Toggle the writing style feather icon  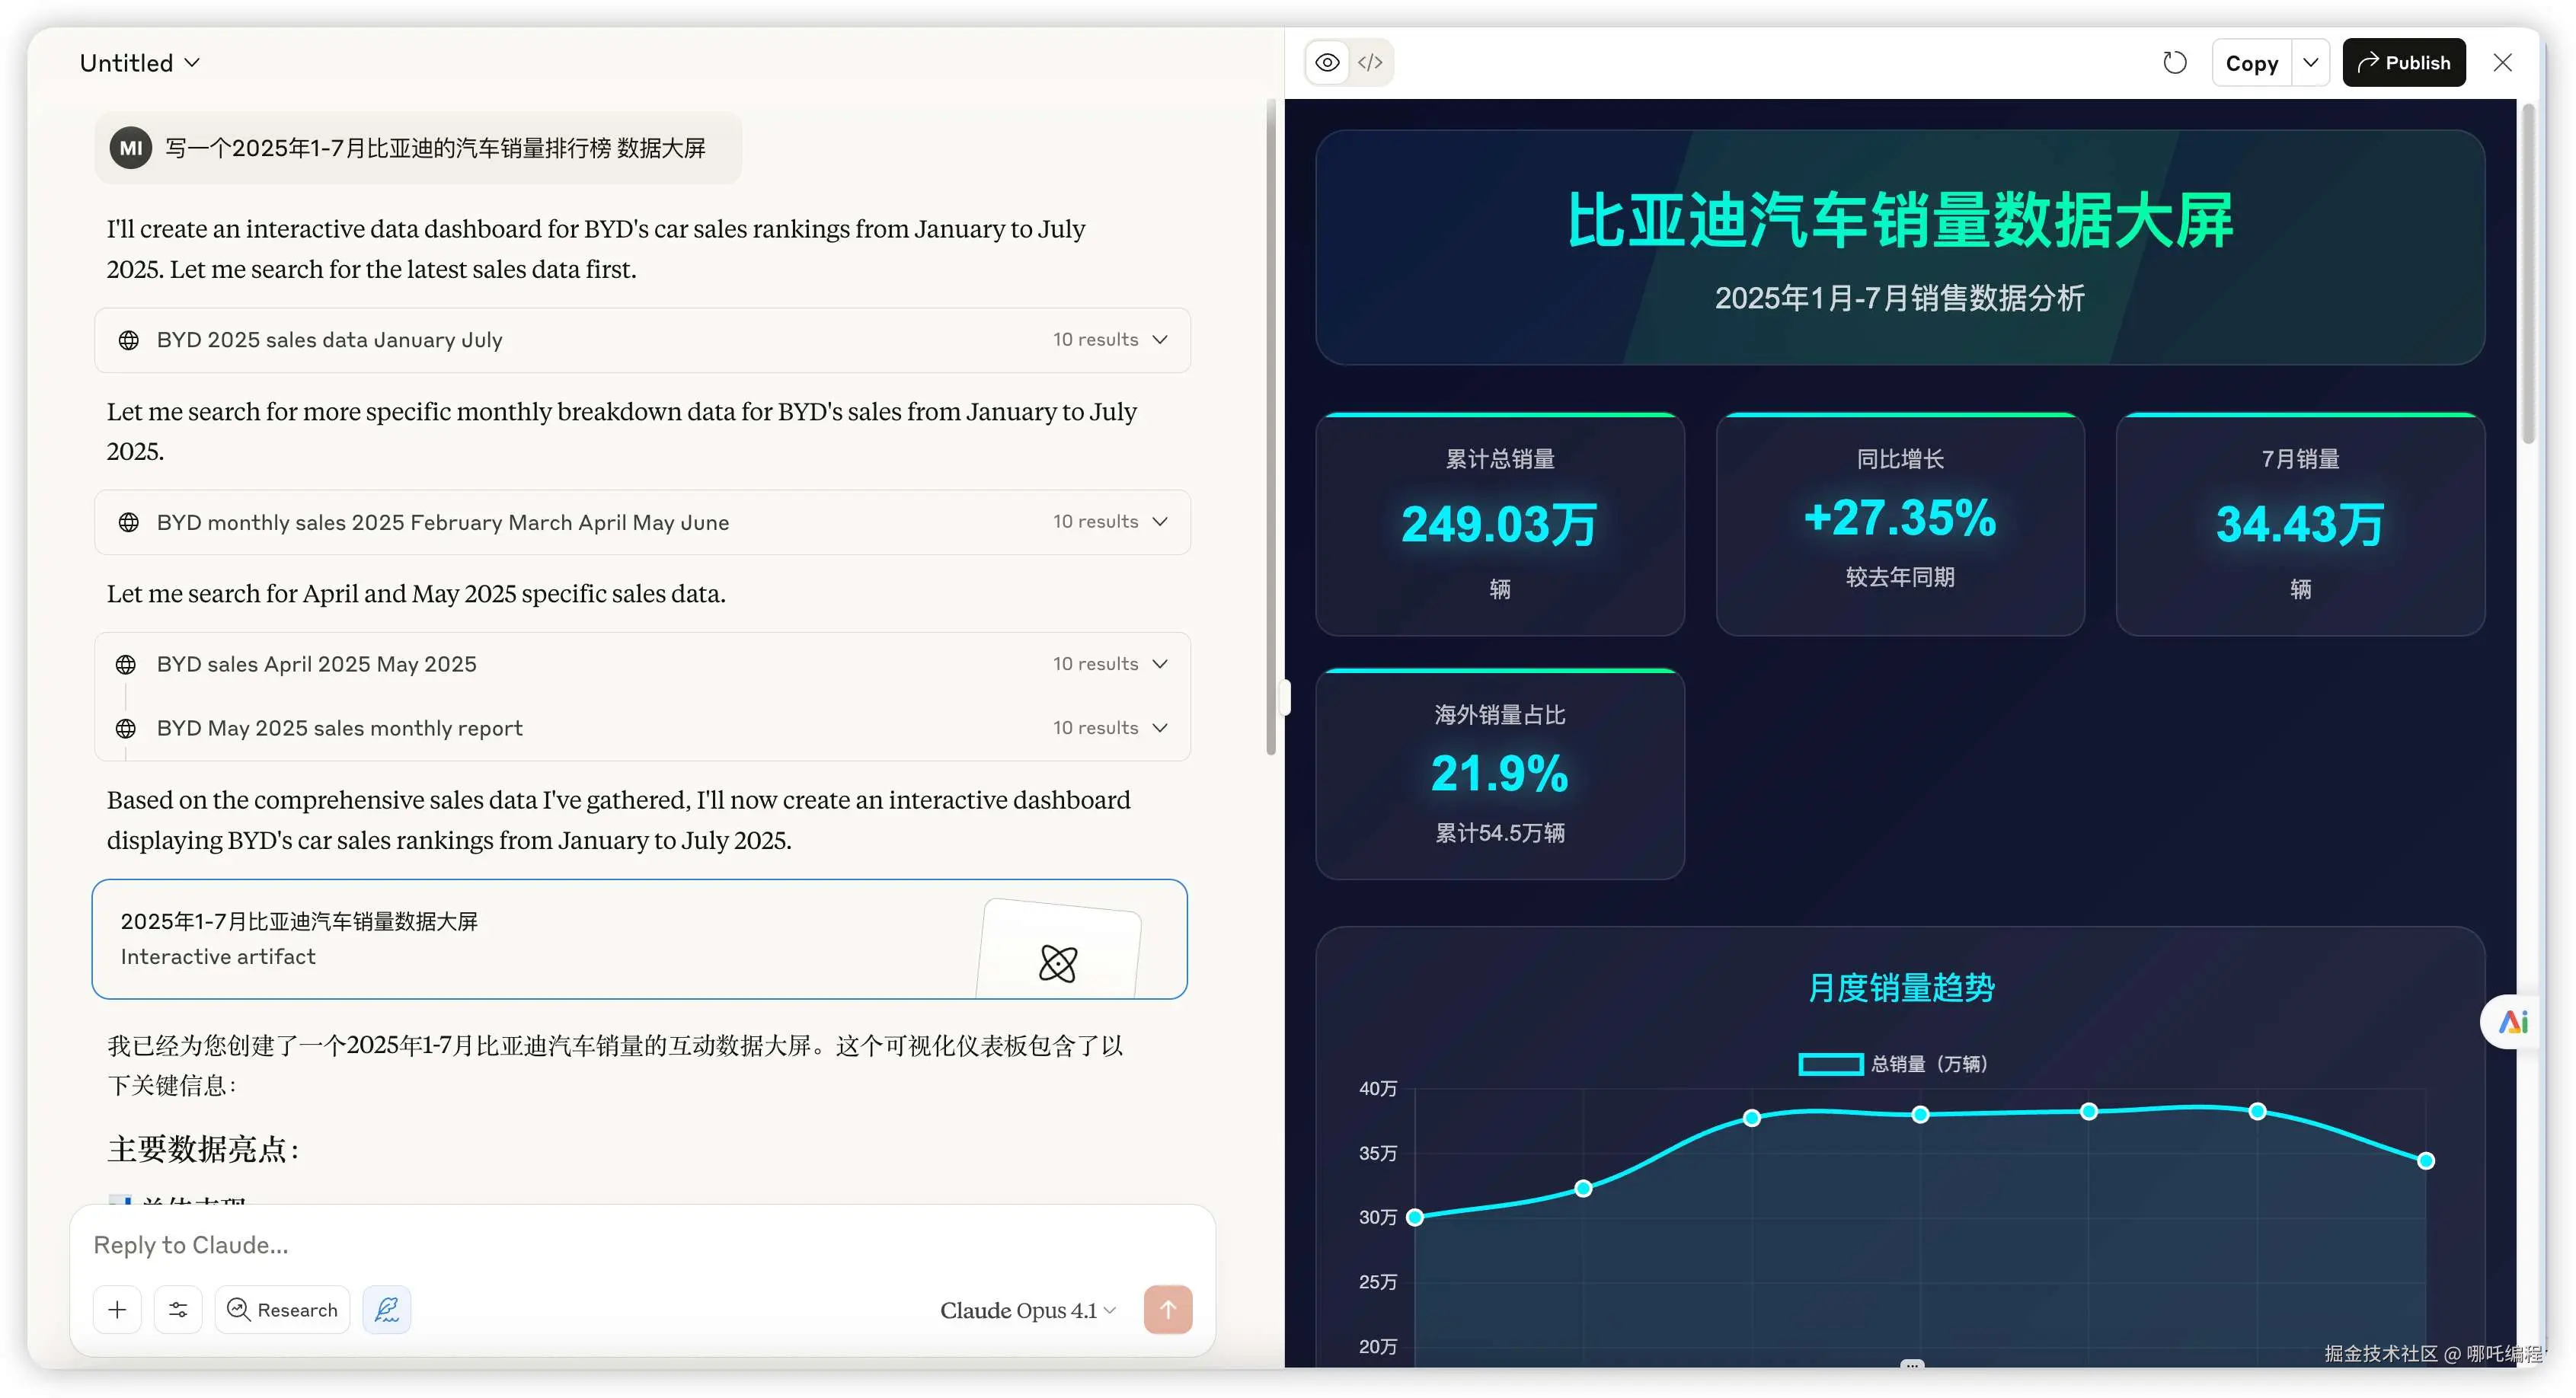387,1309
